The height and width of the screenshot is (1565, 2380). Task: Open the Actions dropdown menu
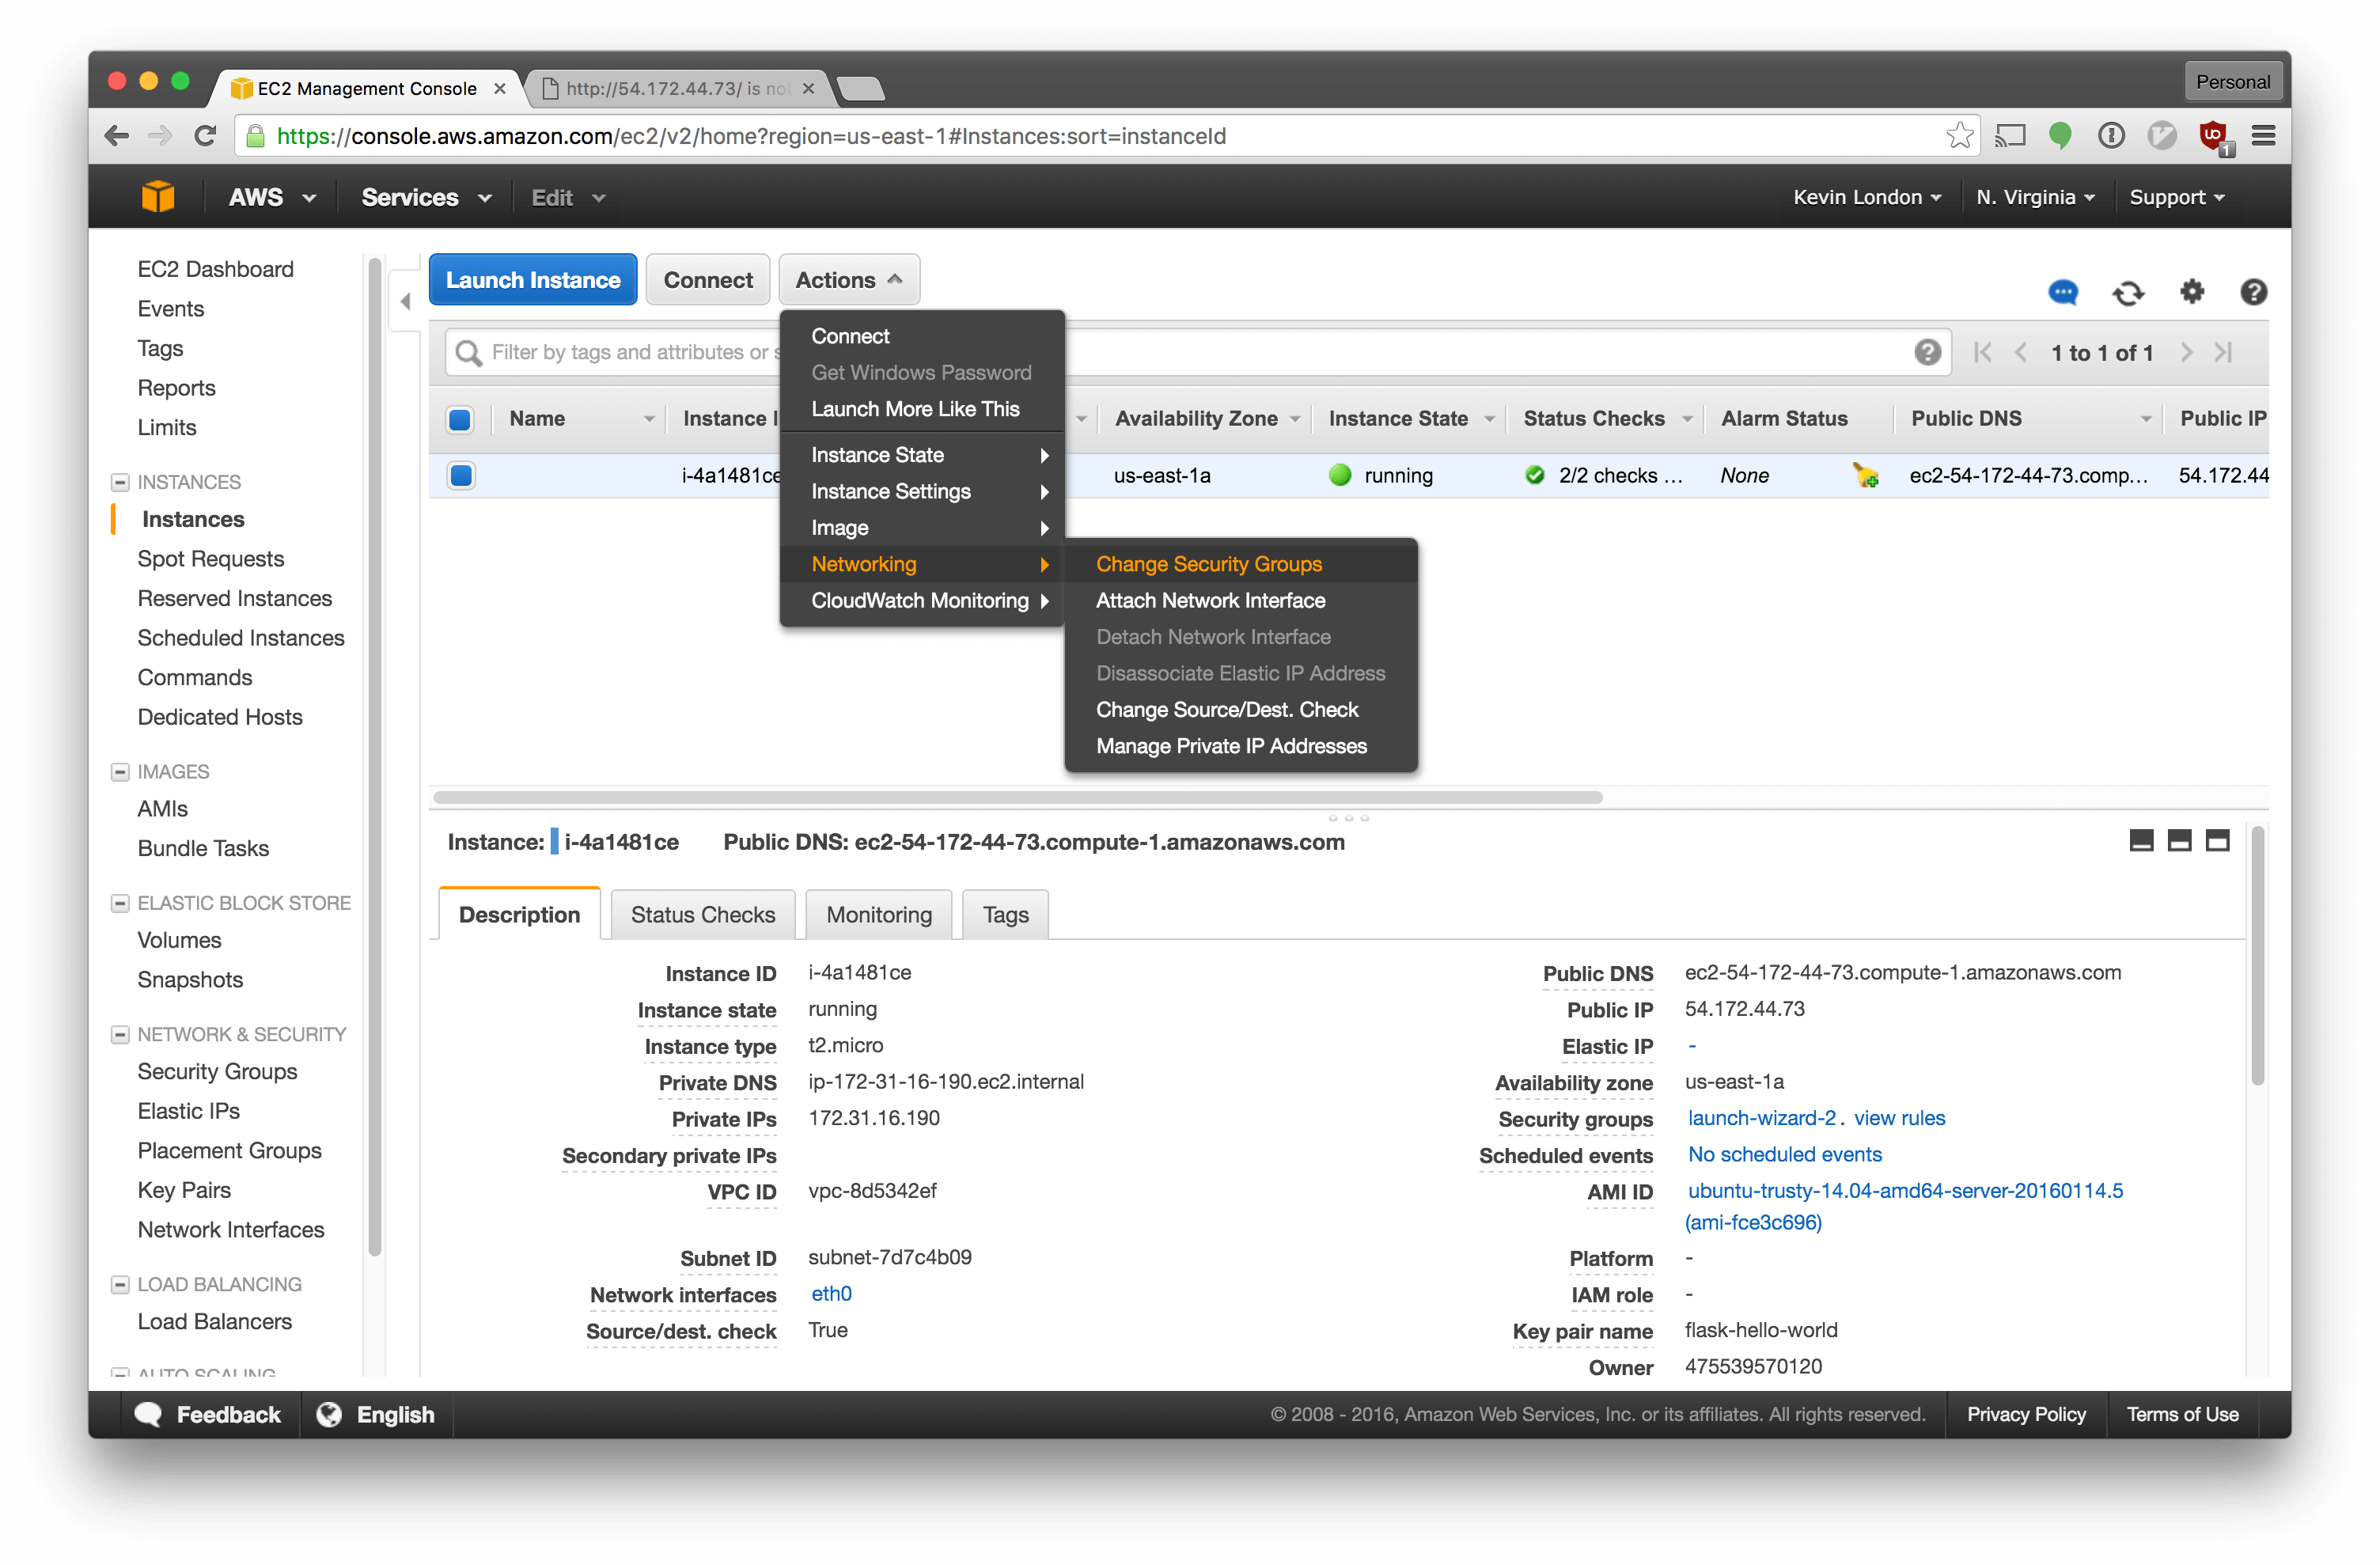click(x=845, y=279)
